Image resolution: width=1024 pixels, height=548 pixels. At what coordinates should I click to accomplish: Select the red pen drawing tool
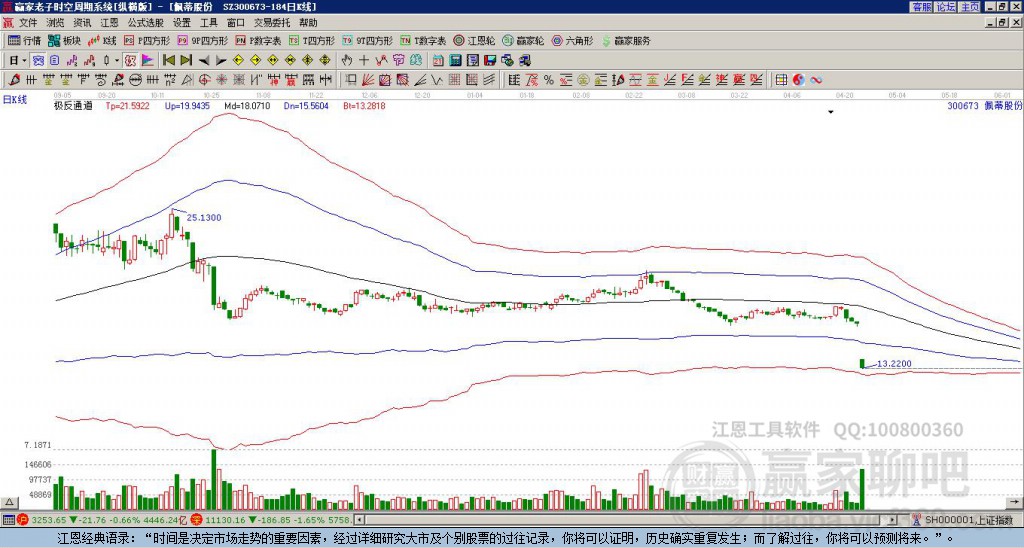pos(13,80)
